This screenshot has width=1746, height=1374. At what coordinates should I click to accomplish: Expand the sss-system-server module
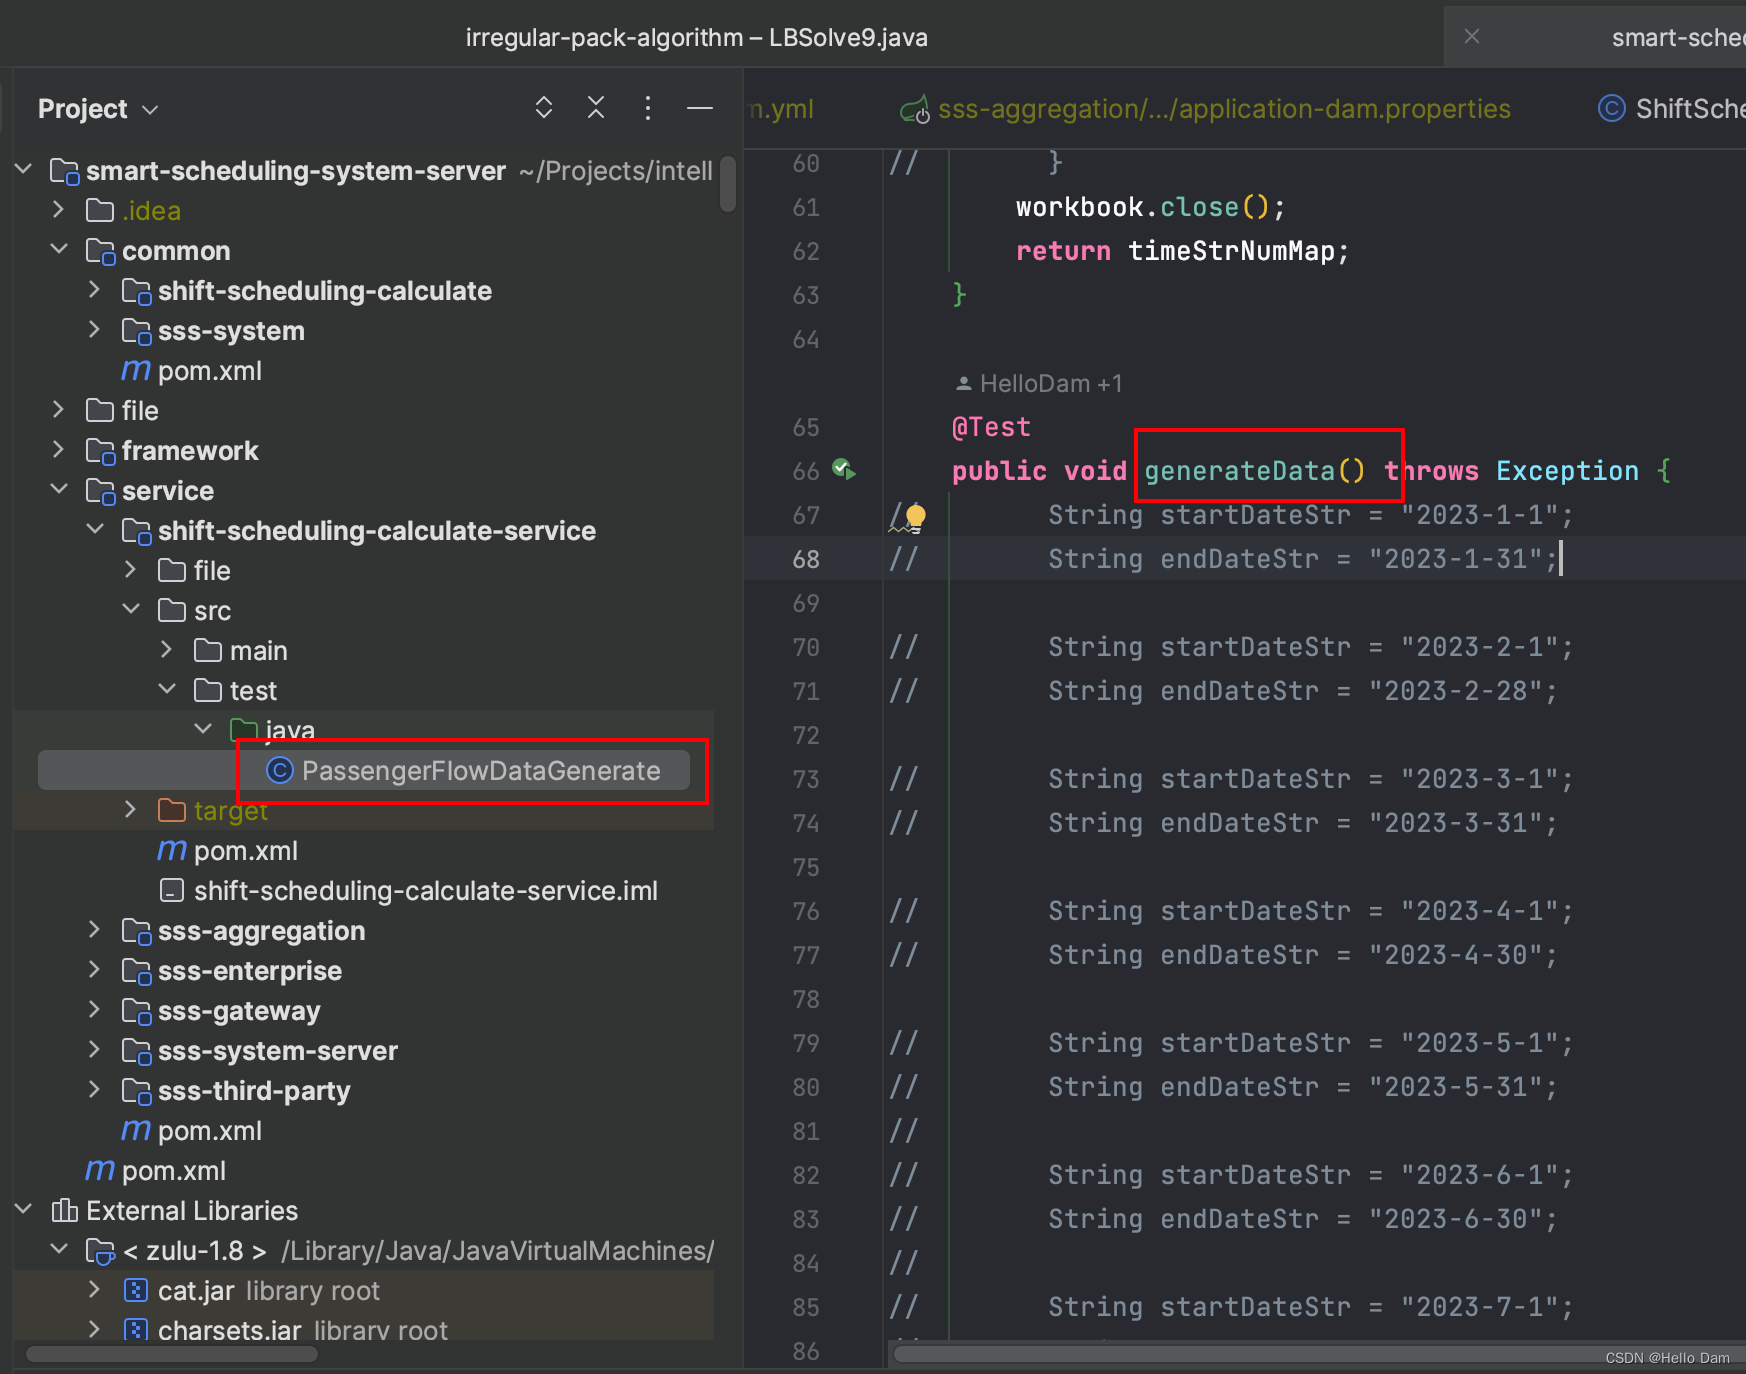coord(95,1050)
